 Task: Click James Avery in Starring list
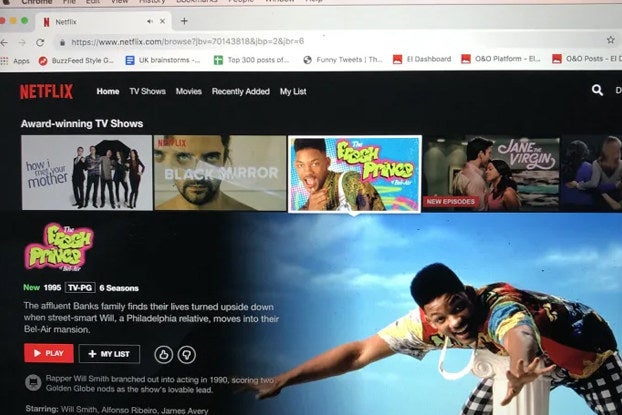[185, 411]
